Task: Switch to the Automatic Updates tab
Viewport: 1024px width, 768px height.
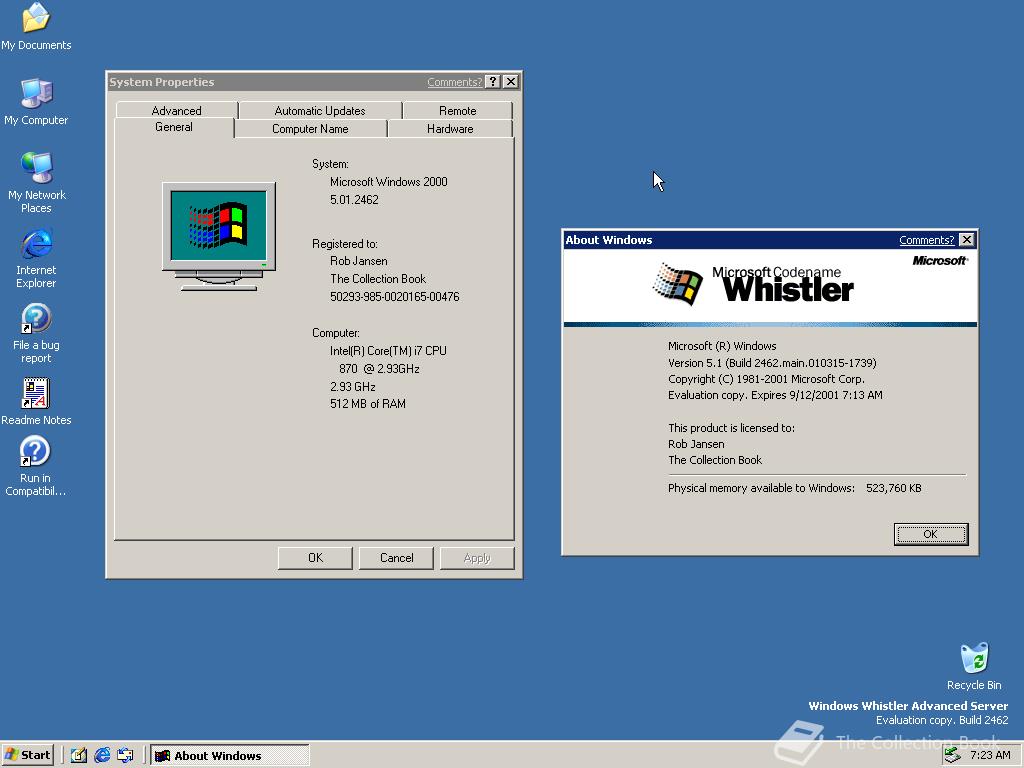Action: point(320,110)
